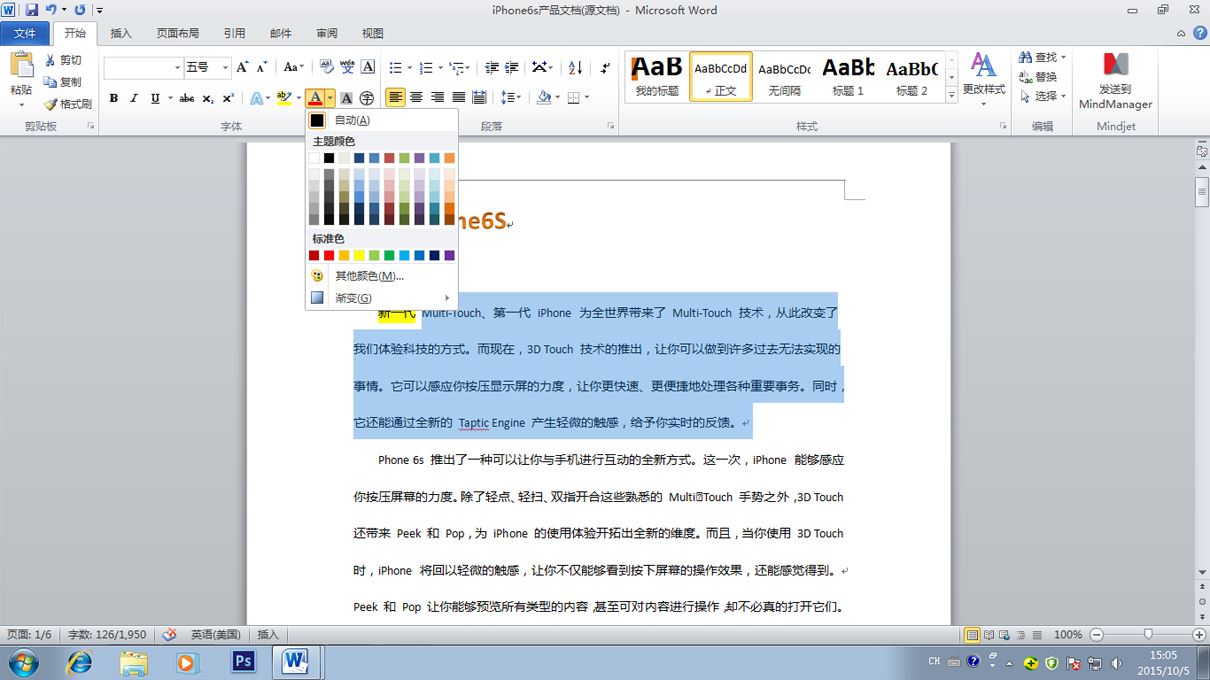Screen dimensions: 1210x680
Task: Pick bright red from the Standard Colors row
Action: pos(329,256)
